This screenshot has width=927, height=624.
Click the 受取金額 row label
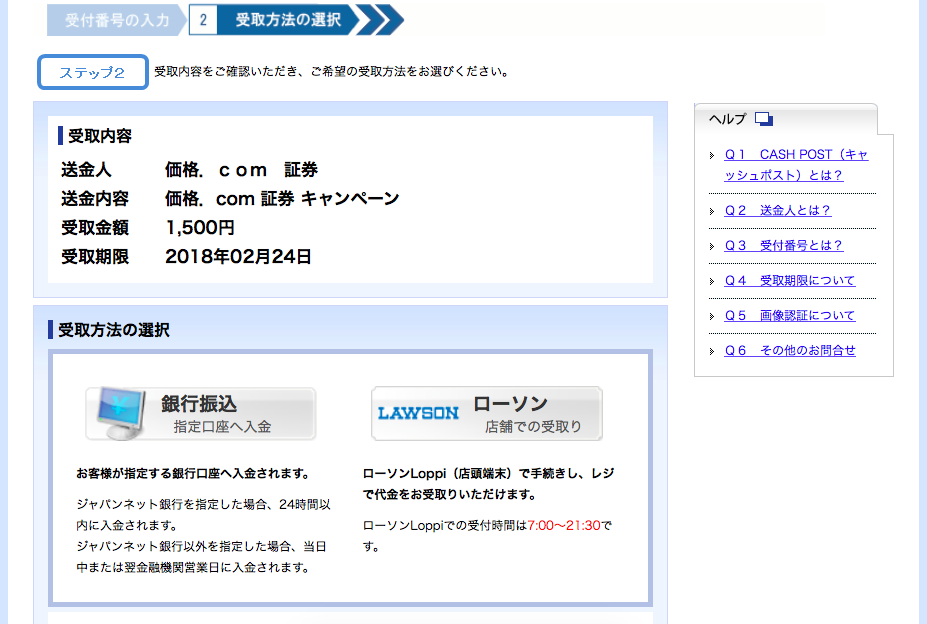95,228
